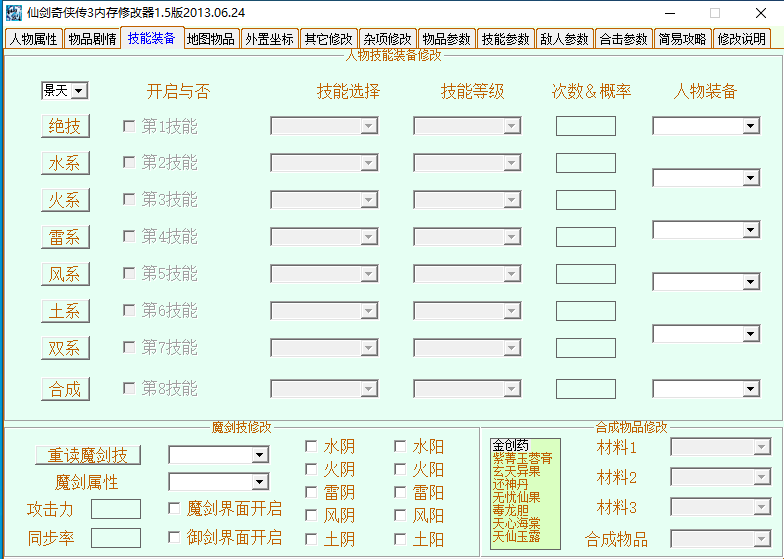This screenshot has width=784, height=559.
Task: Open the 简易攻略 tab
Action: [x=682, y=38]
